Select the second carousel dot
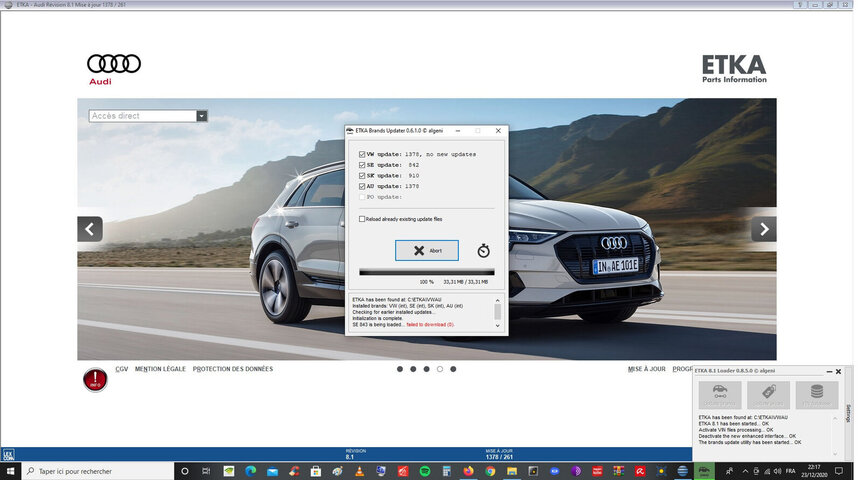Screen dimensions: 862x480 (x=413, y=369)
